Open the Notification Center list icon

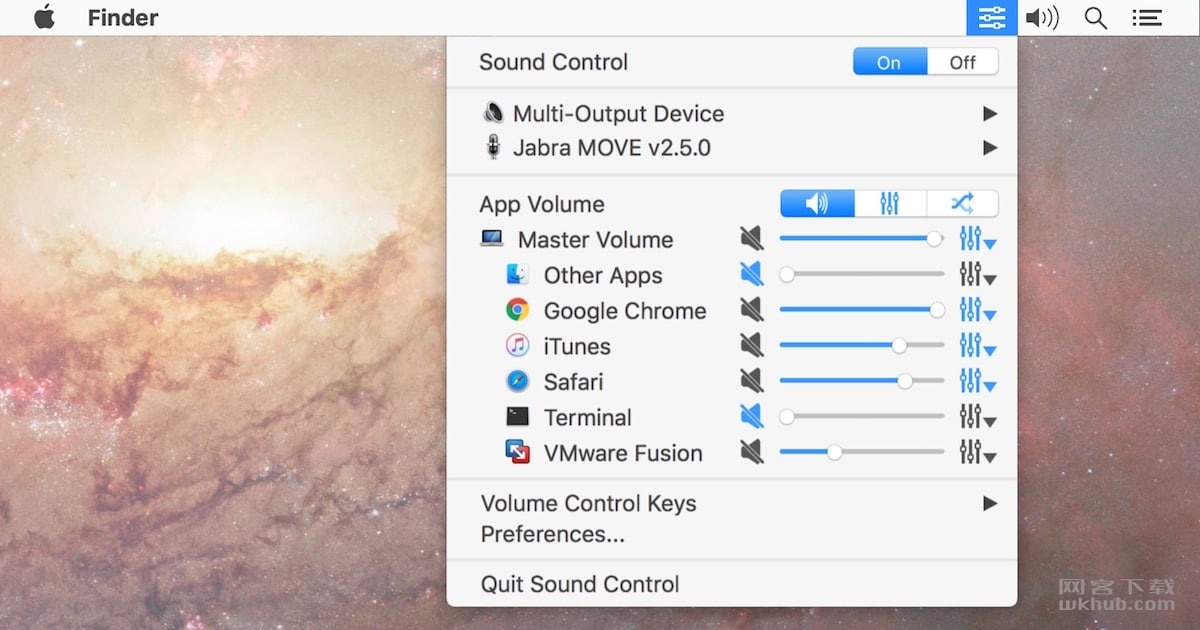pyautogui.click(x=1147, y=18)
